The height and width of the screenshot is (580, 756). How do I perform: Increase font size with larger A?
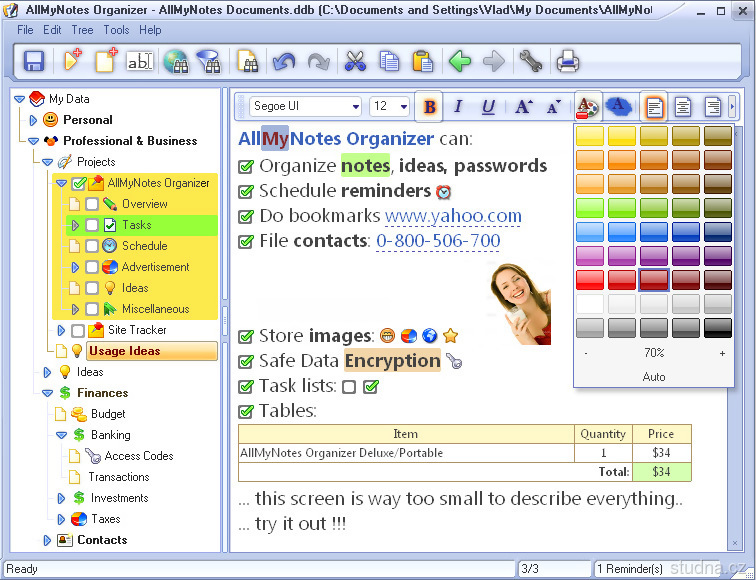pyautogui.click(x=524, y=106)
